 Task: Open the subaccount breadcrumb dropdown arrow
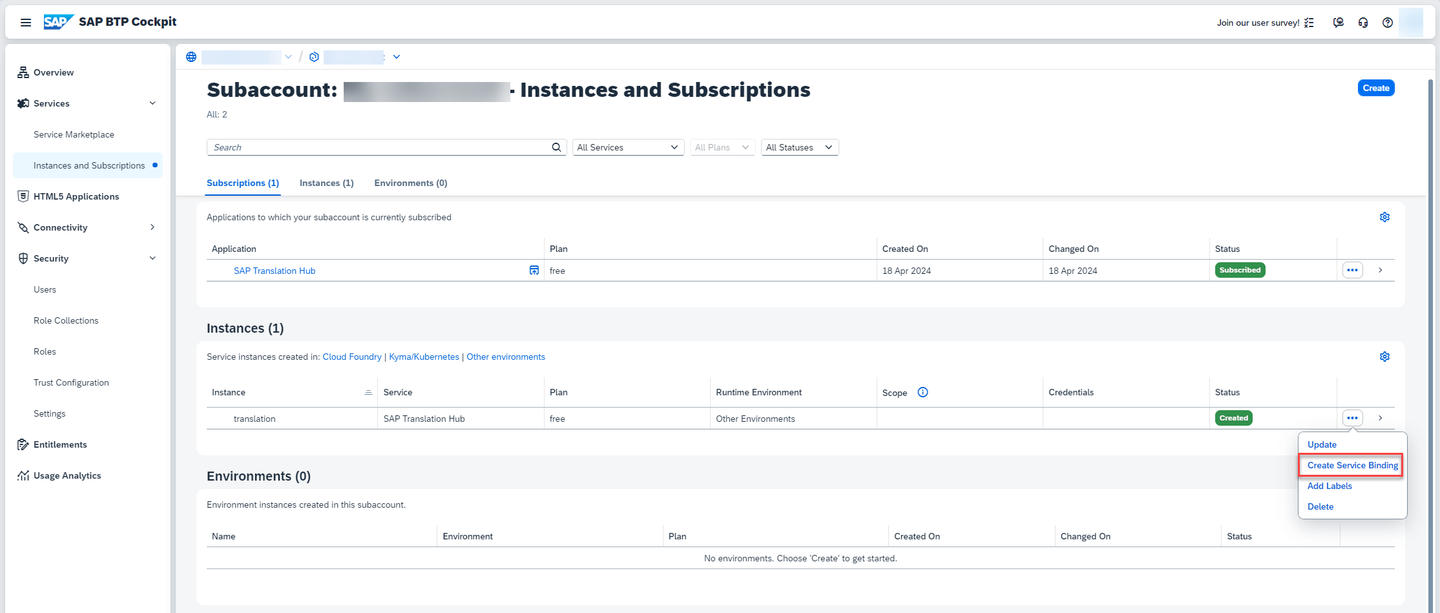pos(396,57)
